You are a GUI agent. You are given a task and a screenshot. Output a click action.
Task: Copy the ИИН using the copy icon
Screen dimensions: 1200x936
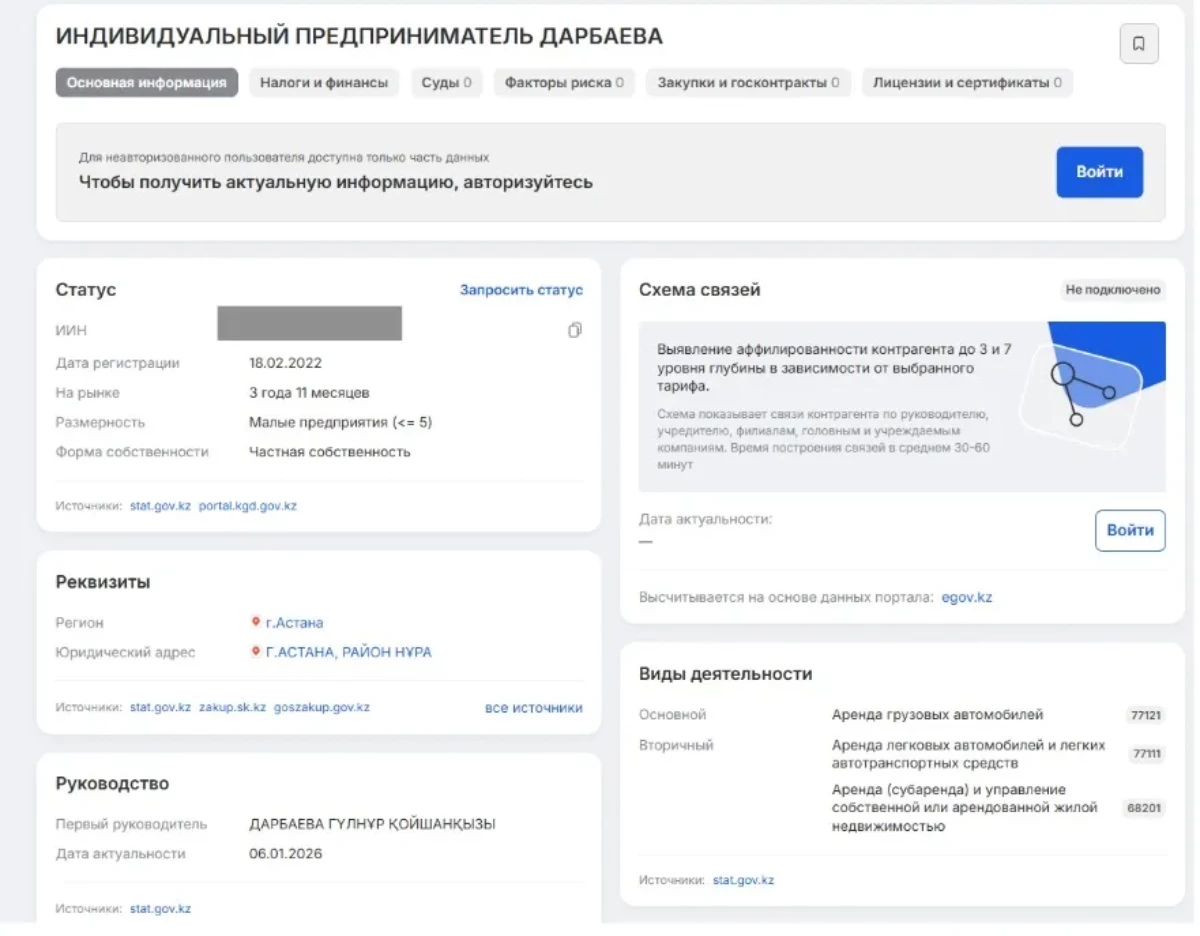575,330
